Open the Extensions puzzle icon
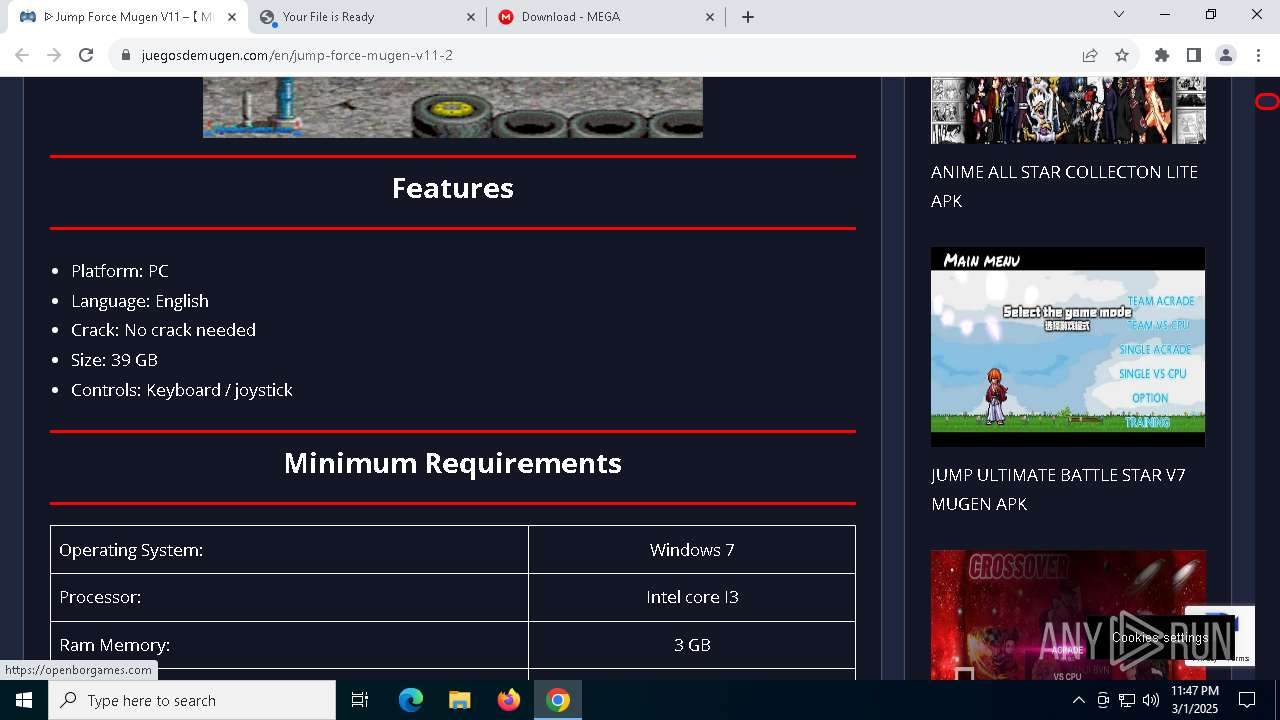 pos(1162,55)
